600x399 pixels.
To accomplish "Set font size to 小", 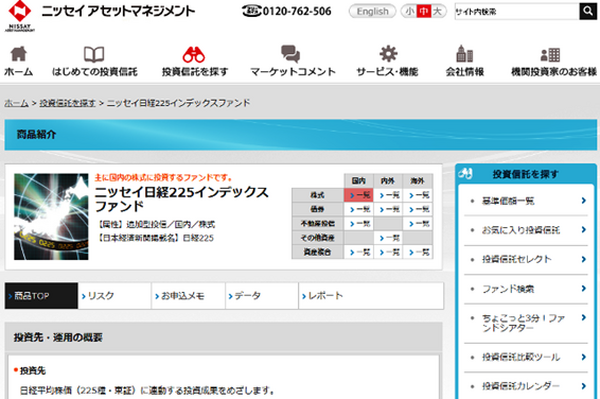I will pyautogui.click(x=409, y=11).
